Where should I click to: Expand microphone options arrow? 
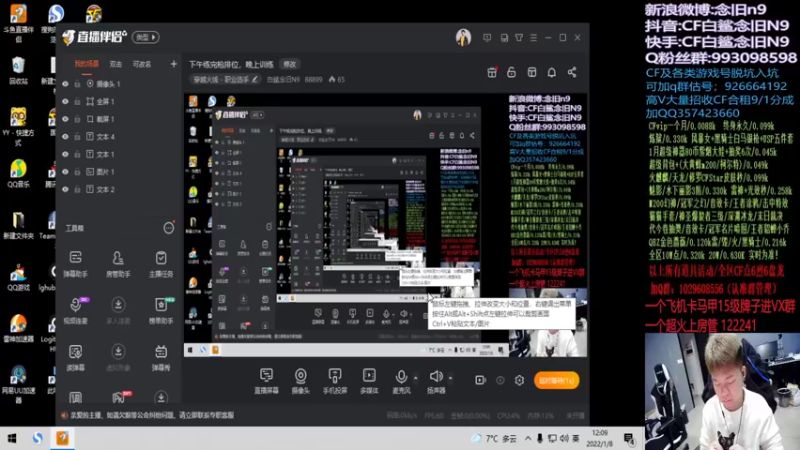point(415,378)
